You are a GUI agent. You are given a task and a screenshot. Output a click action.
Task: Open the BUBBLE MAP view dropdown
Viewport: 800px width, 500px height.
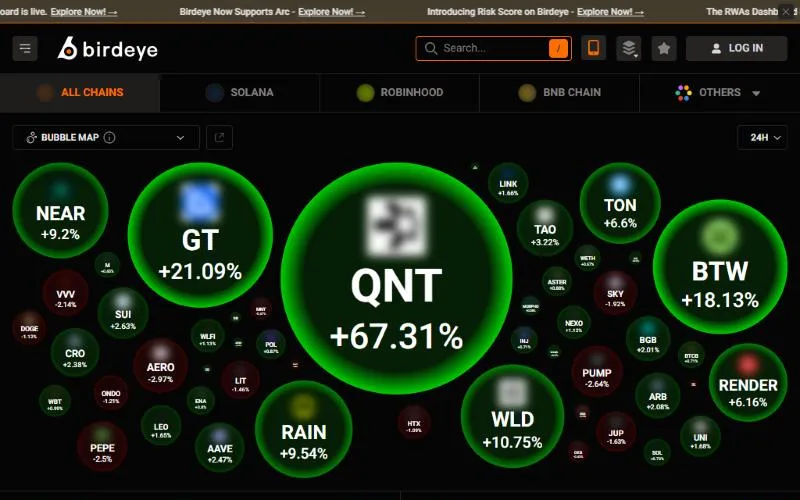click(x=106, y=137)
